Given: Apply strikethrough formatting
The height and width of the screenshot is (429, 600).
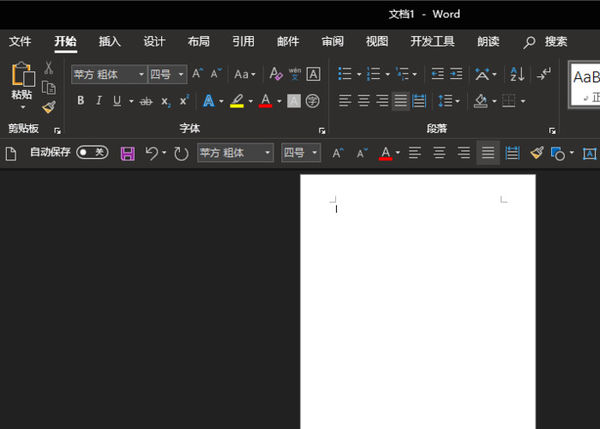Looking at the screenshot, I should click(x=146, y=101).
